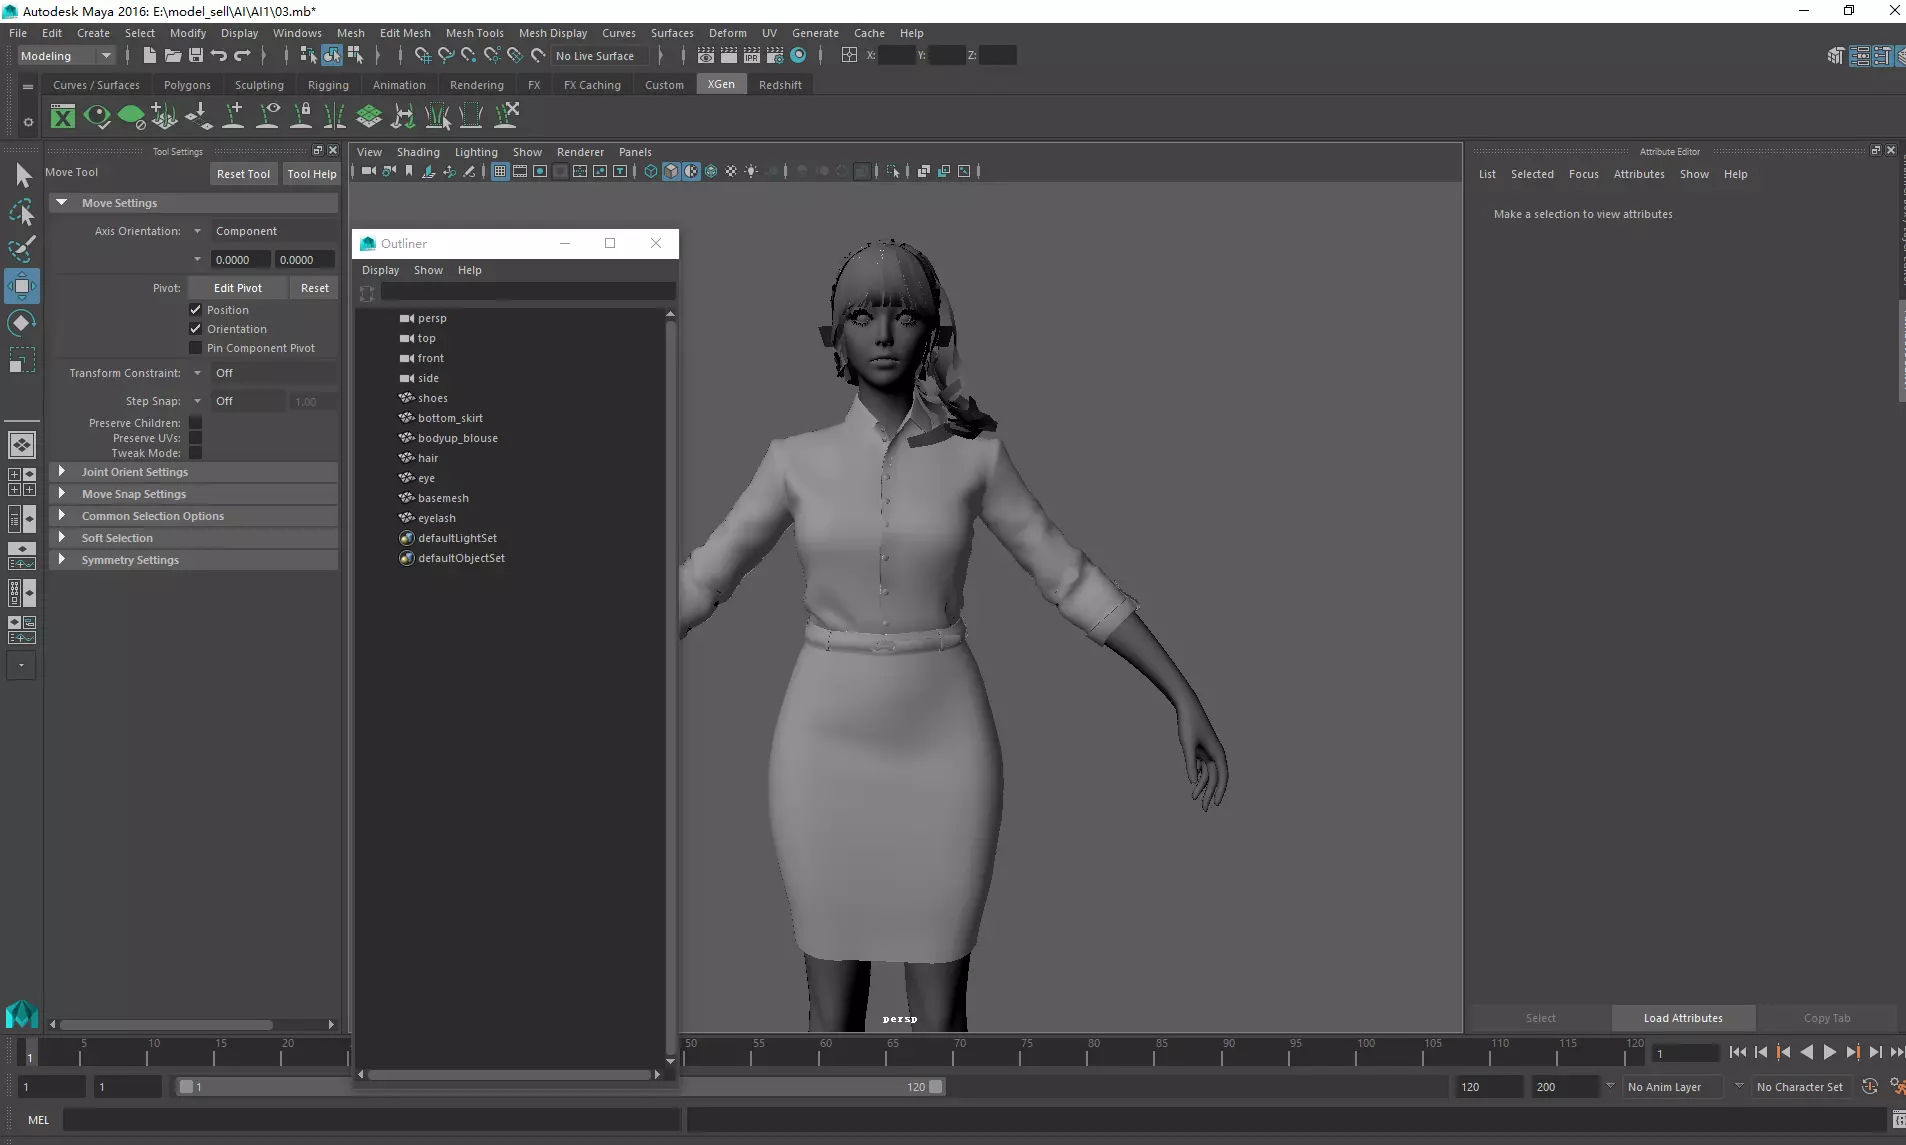Click the viewport Select Camera icon
Viewport: 1906px width, 1145px height.
[x=369, y=171]
